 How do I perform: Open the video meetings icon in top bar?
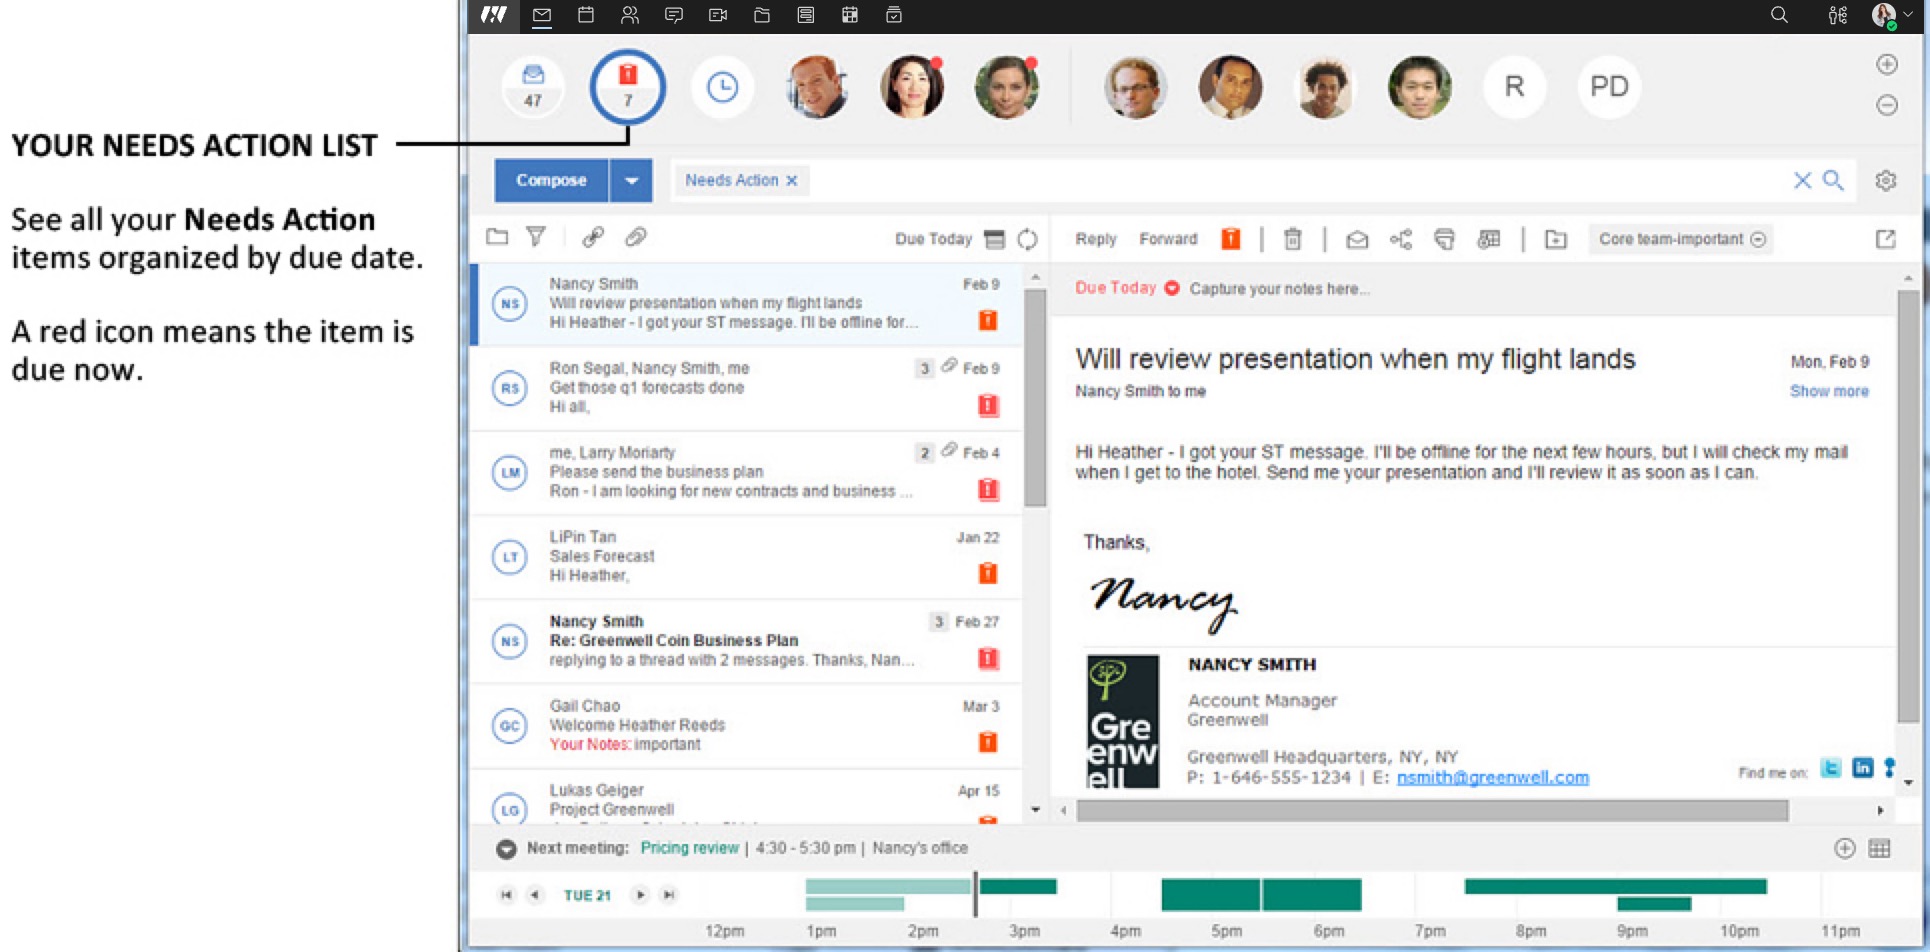click(718, 15)
